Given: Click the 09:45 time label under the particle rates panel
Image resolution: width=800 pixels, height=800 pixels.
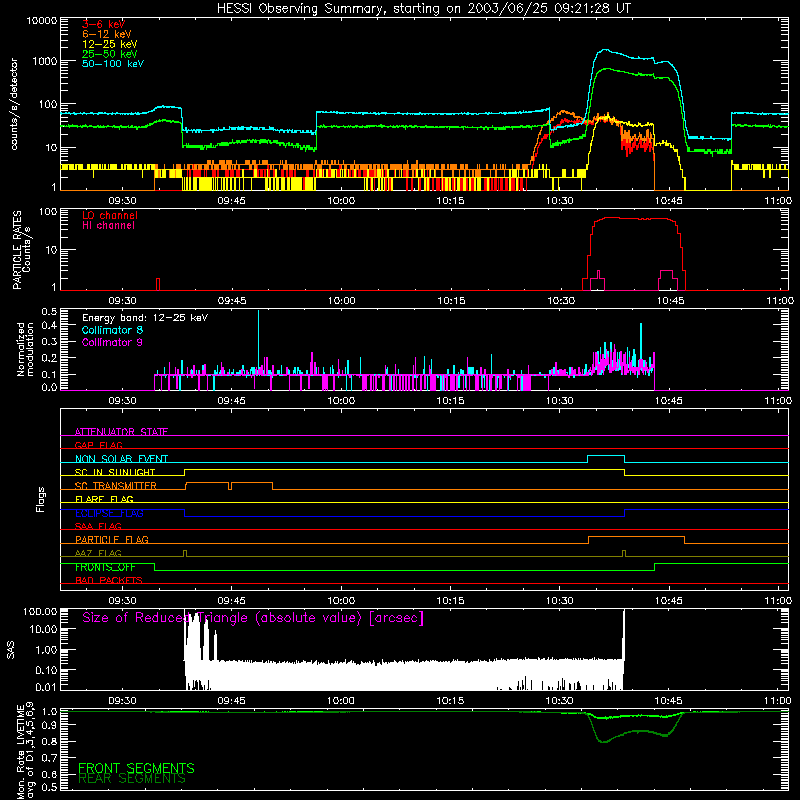Looking at the screenshot, I should [x=232, y=301].
